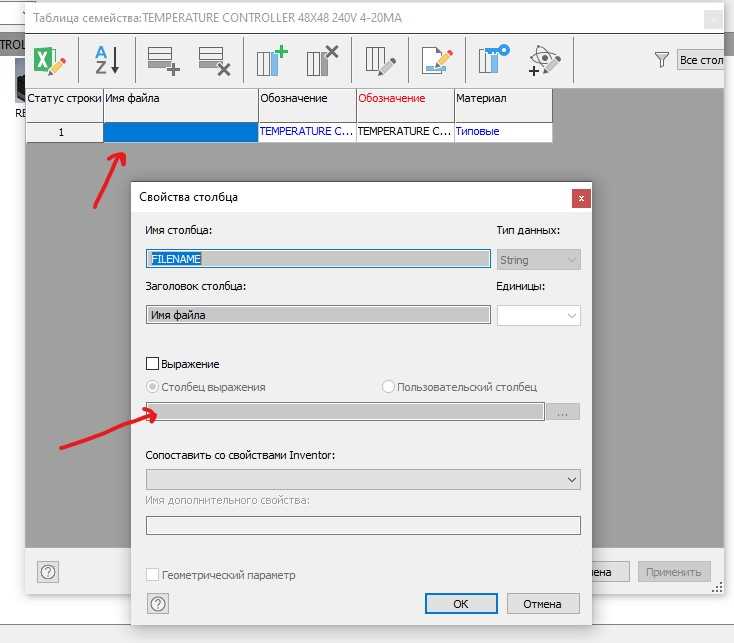Open the Единицы dropdown

(538, 315)
